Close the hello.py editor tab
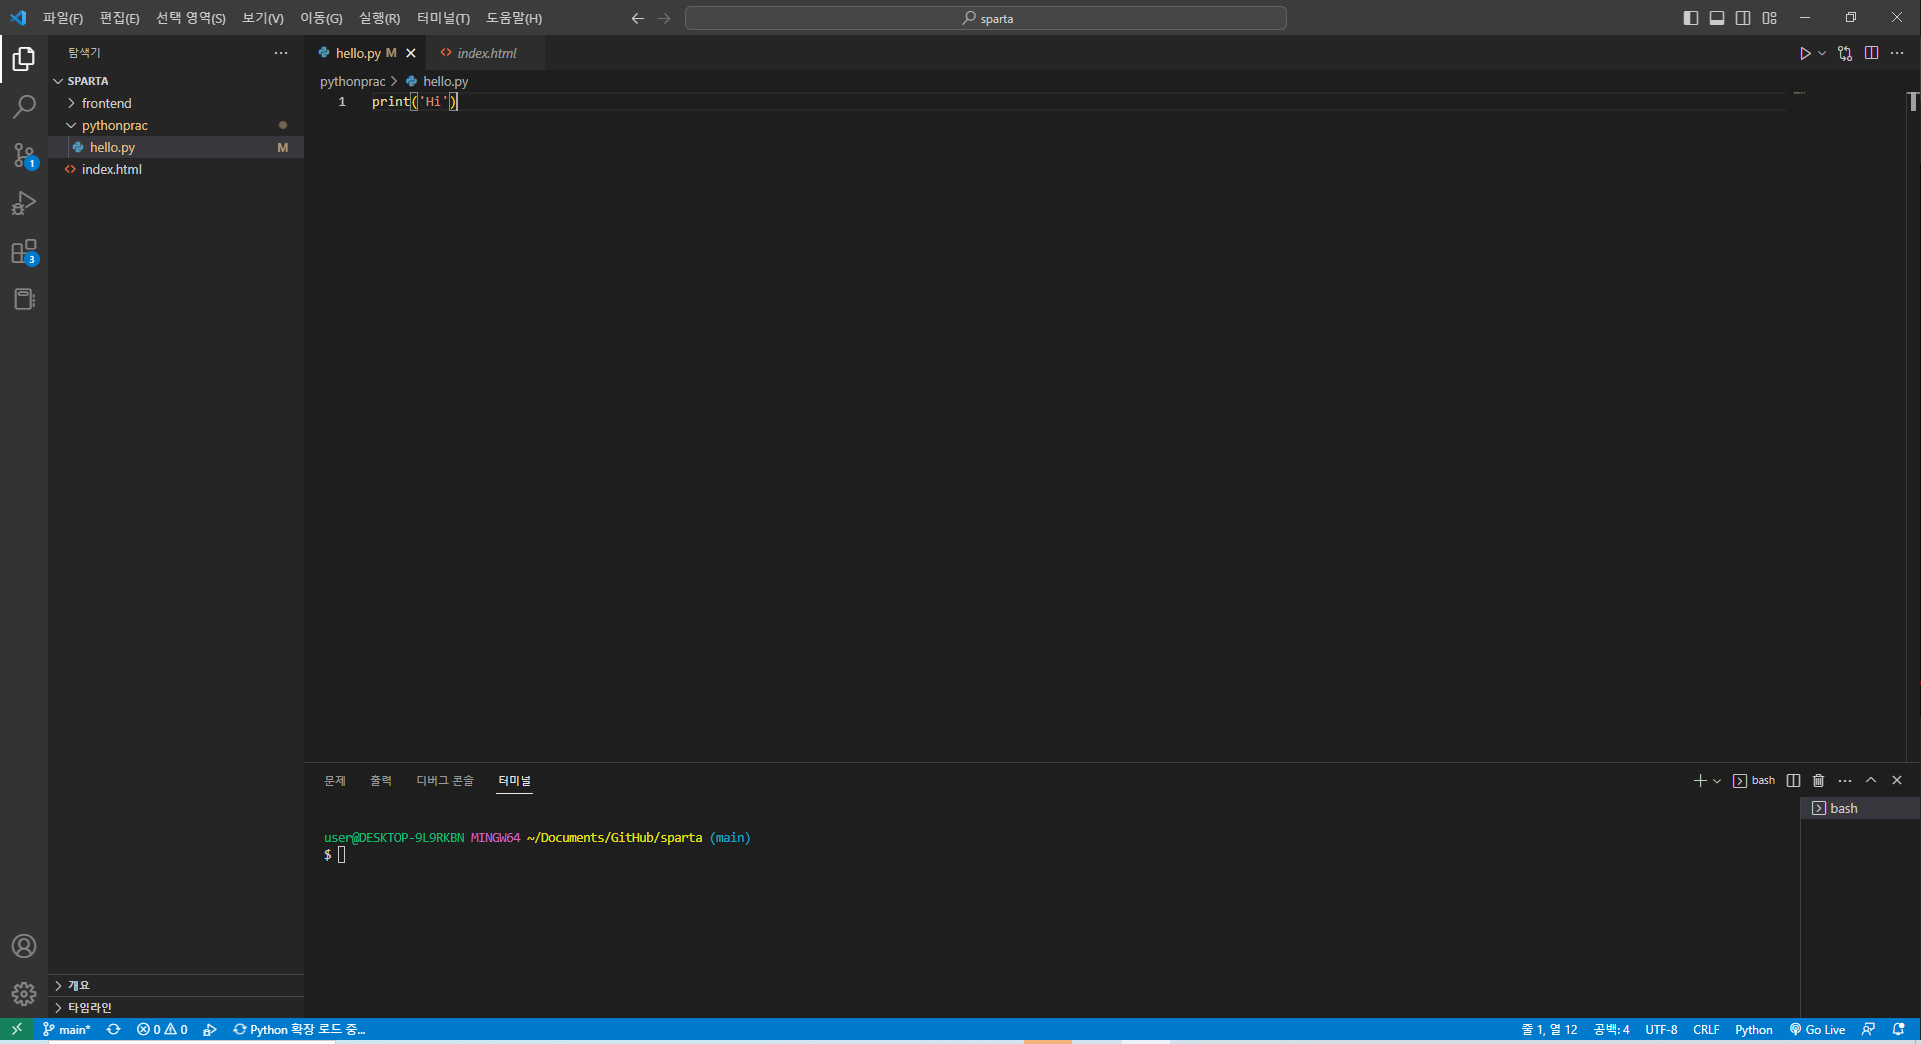 [411, 53]
